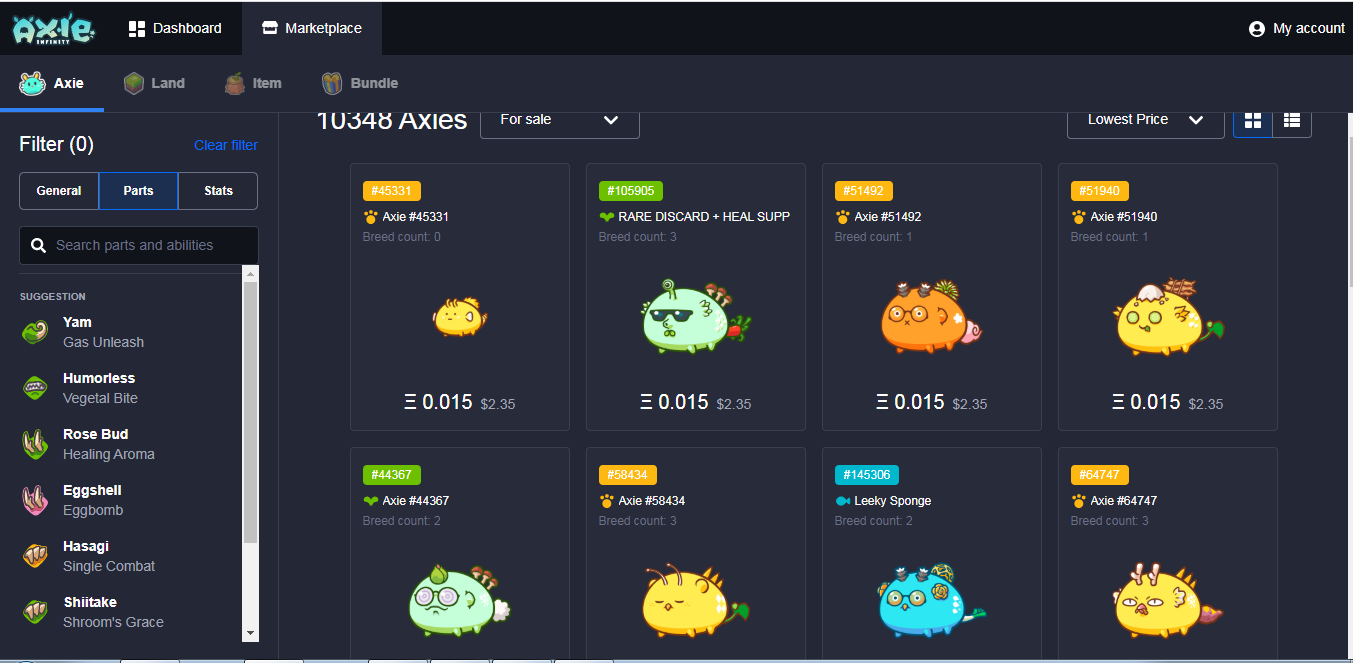Open the yellow Axie #64747 image
The height and width of the screenshot is (663, 1353).
tap(1166, 600)
